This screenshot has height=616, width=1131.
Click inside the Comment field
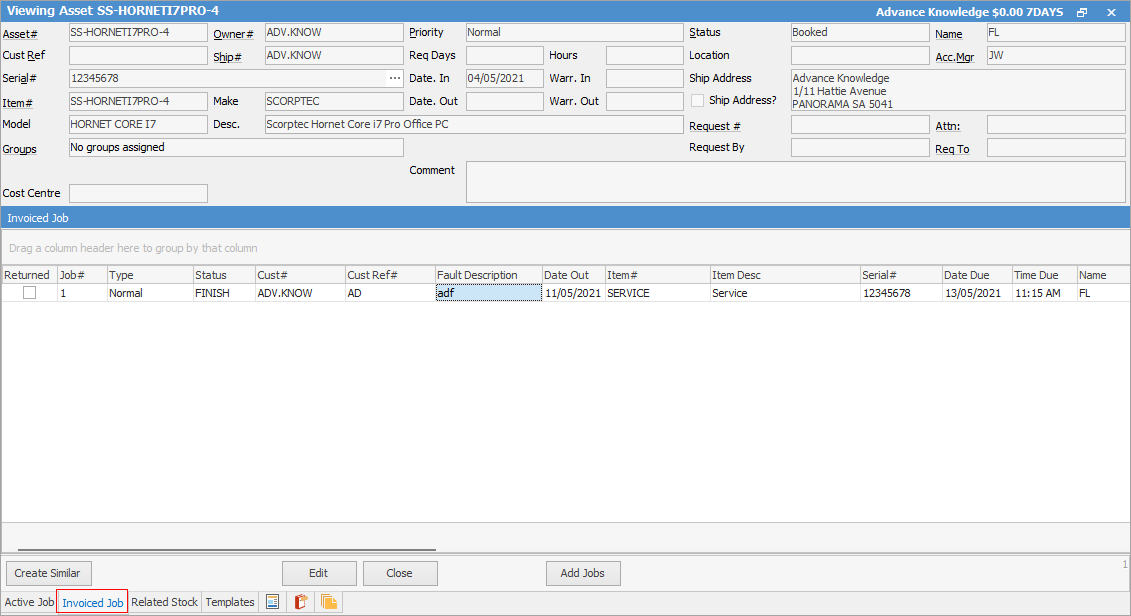(795, 180)
